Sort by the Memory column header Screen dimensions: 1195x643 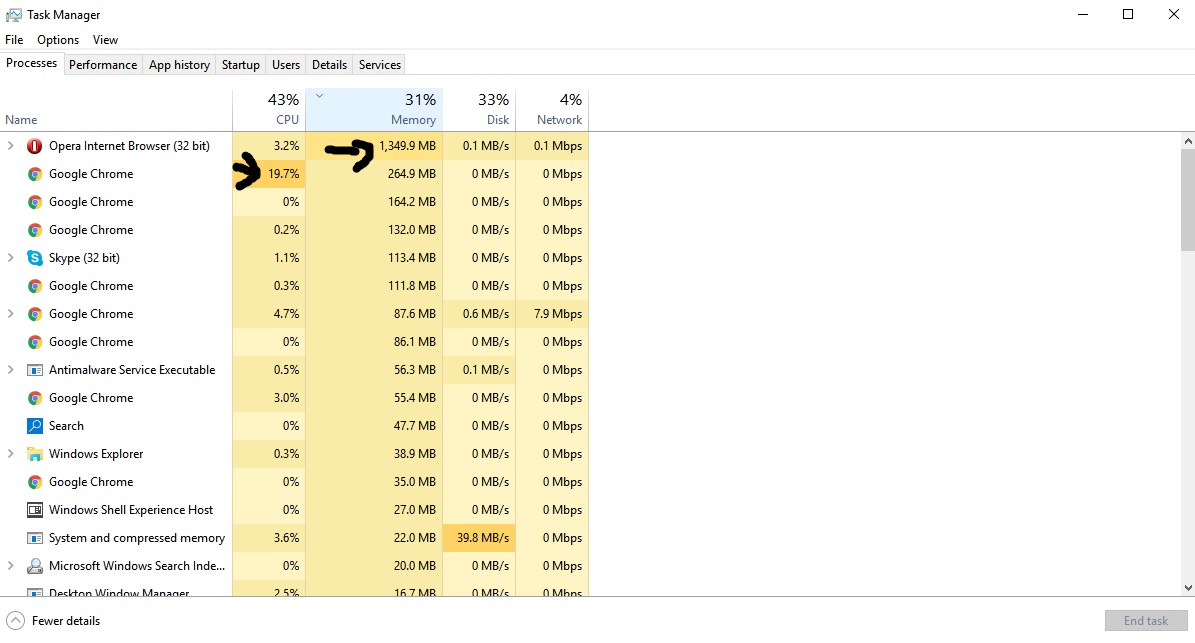pyautogui.click(x=374, y=110)
